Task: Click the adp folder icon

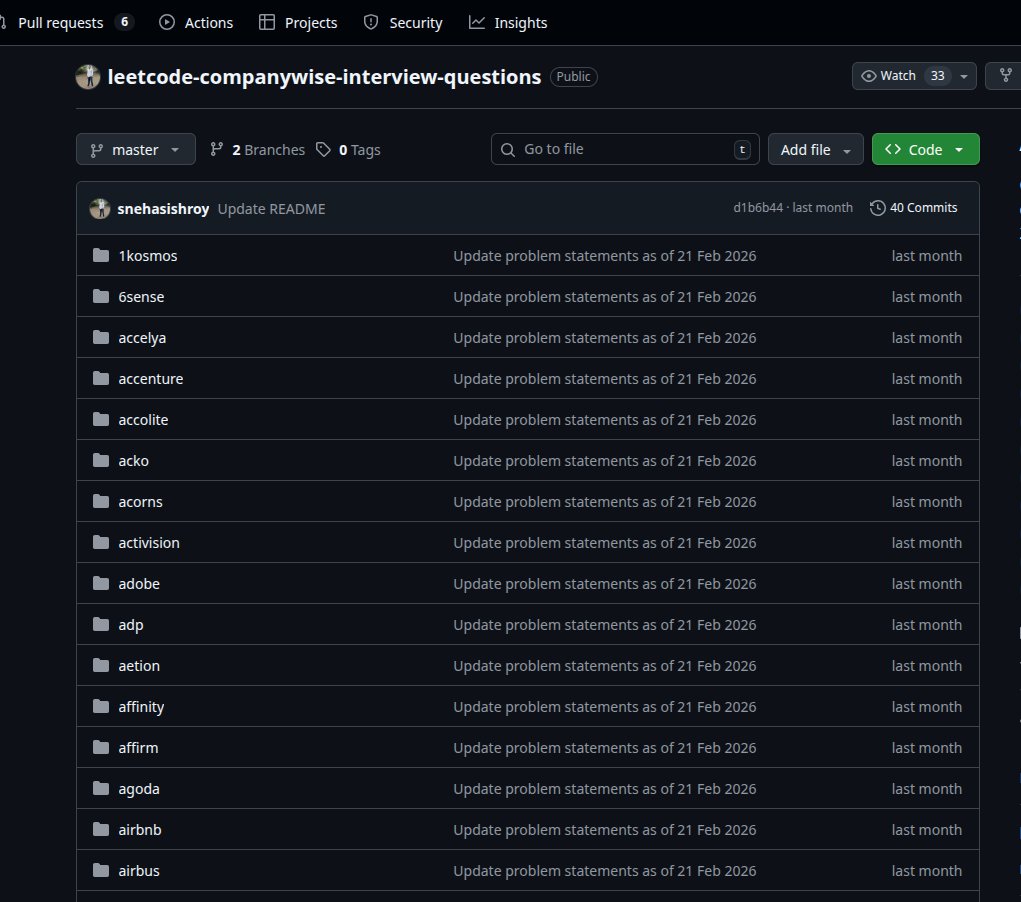Action: [x=101, y=625]
